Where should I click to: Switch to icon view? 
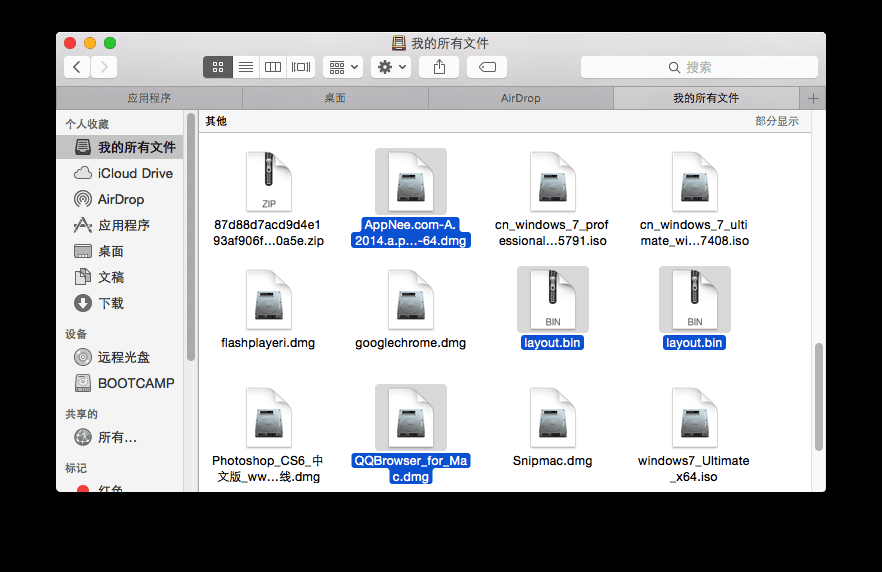pyautogui.click(x=218, y=67)
